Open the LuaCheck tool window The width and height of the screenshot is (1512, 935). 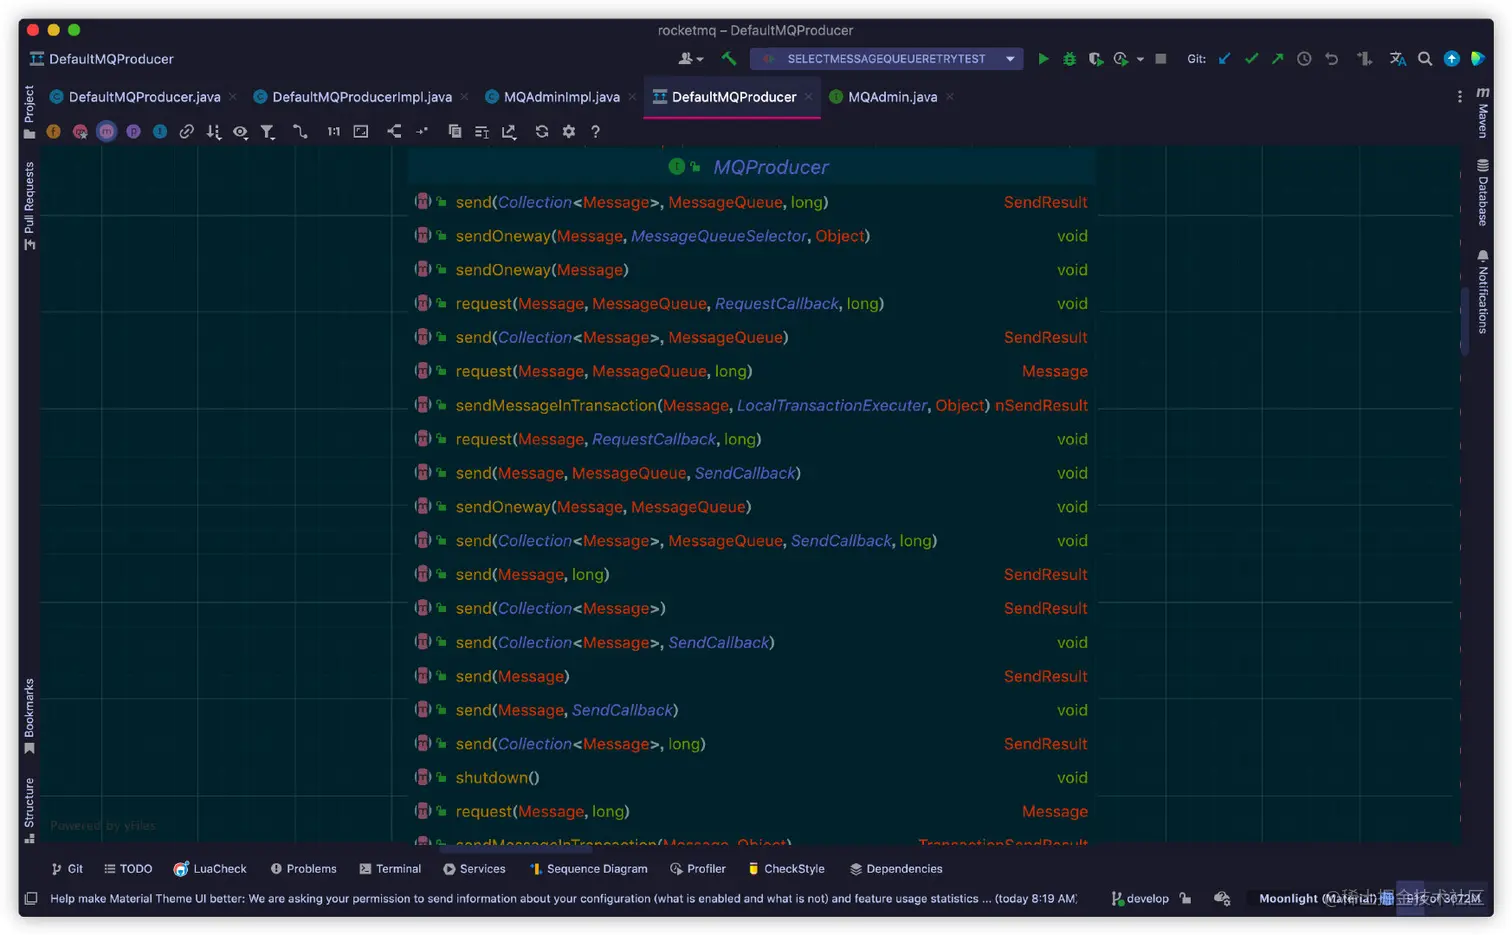[x=210, y=869]
